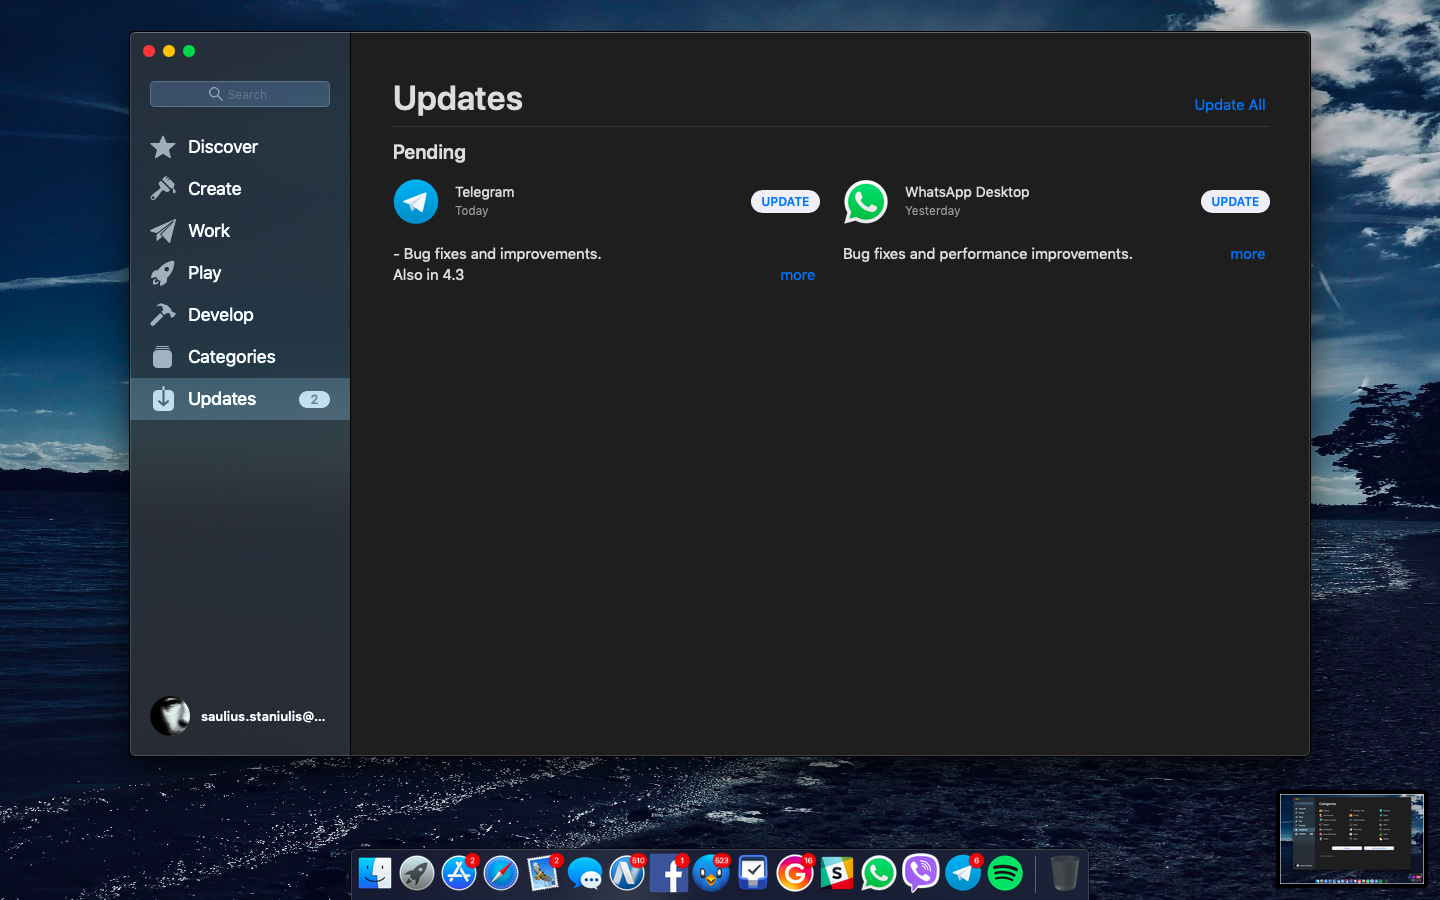Open the Develop hammer section
Screen dimensions: 1440x900
(220, 315)
